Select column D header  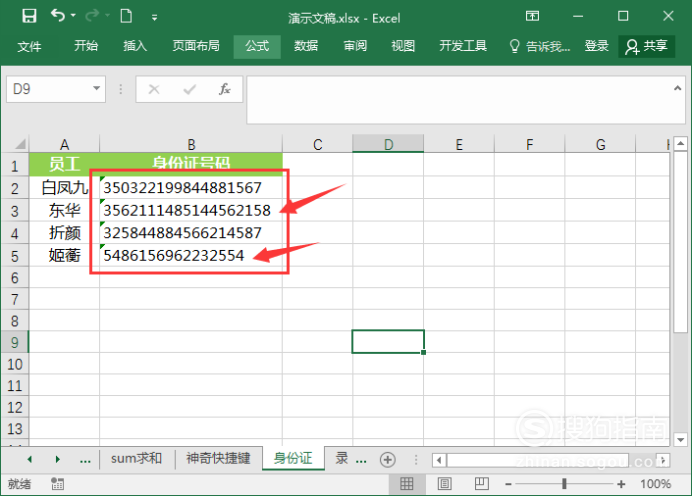[x=388, y=144]
